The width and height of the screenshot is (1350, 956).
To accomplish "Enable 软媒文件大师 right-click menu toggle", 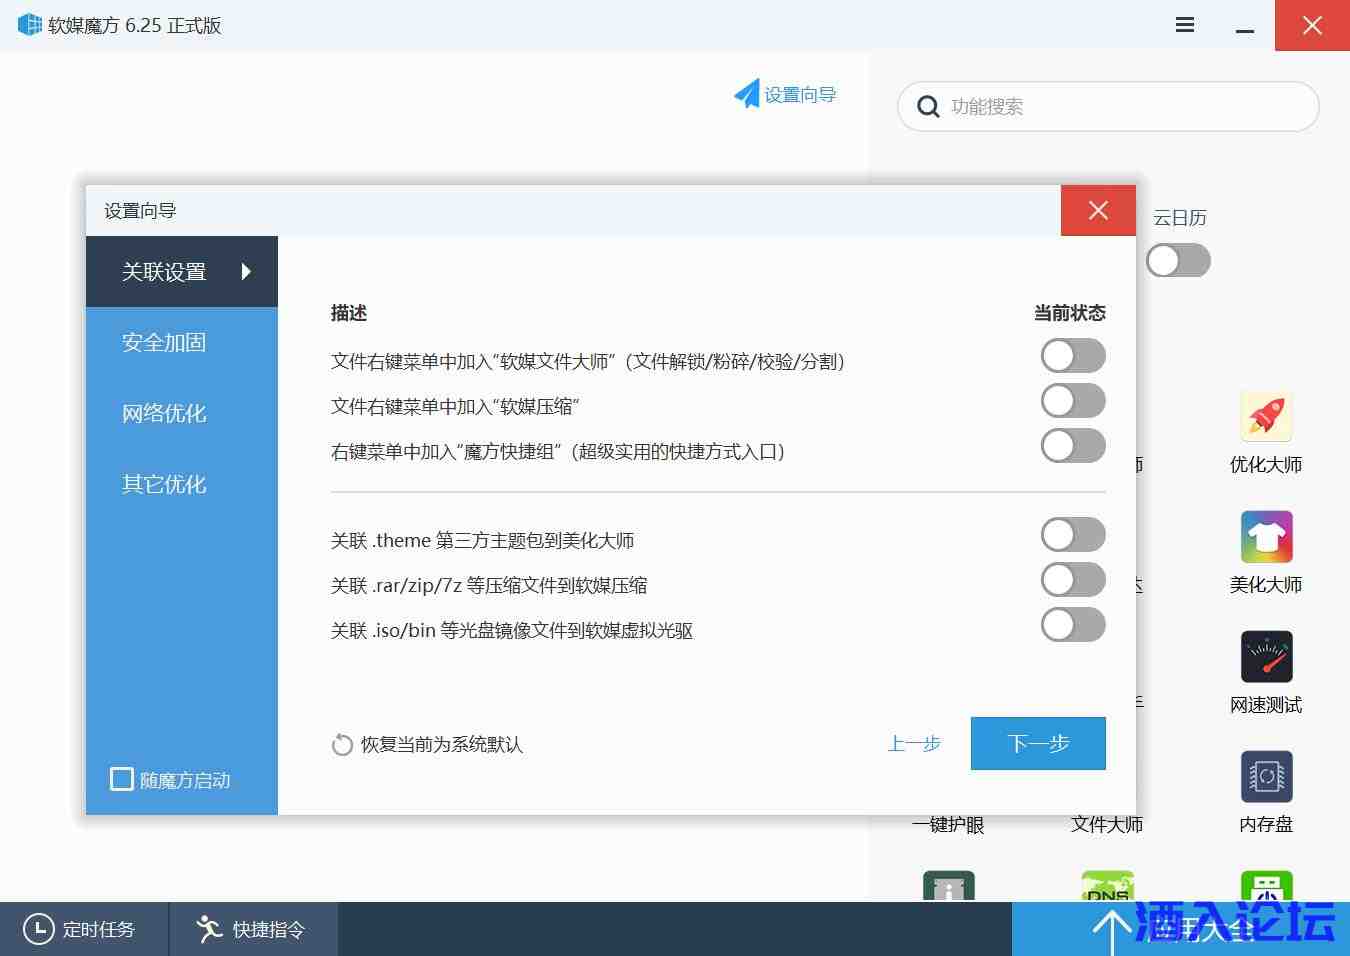I will coord(1072,356).
